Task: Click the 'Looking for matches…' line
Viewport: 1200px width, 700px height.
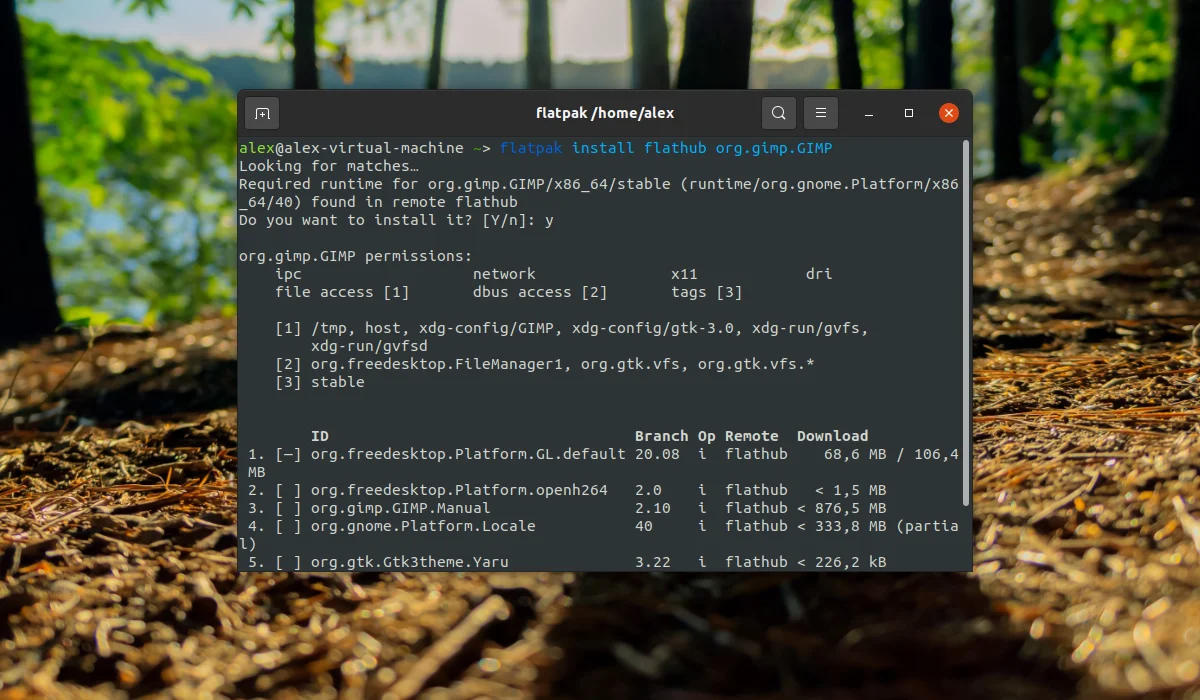Action: click(x=329, y=166)
